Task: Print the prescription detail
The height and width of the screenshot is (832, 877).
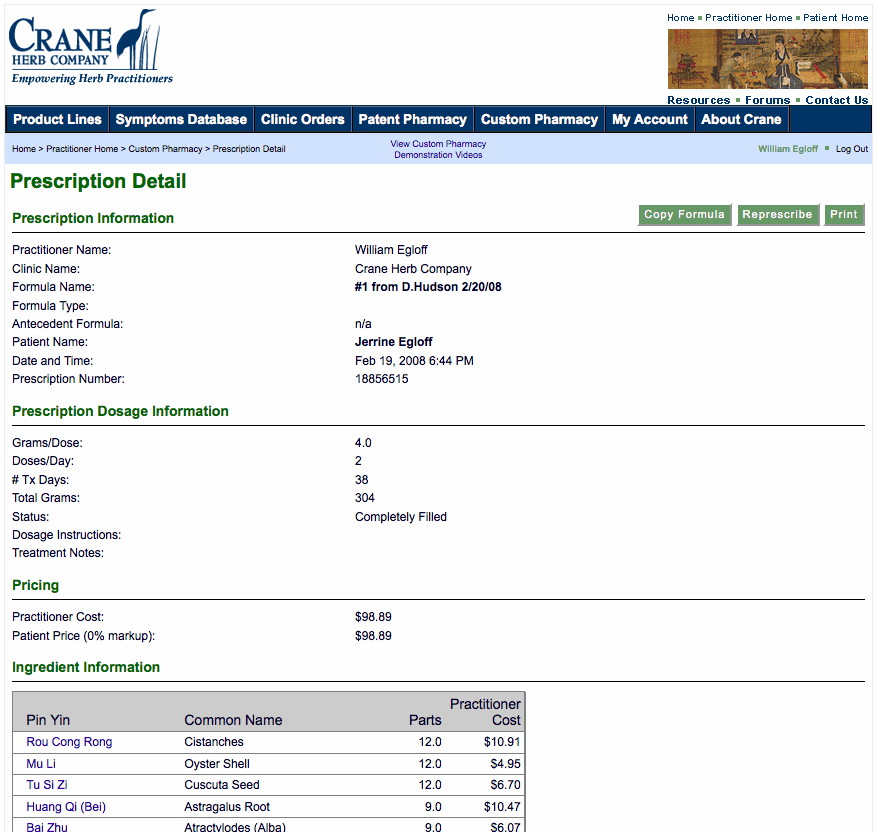Action: [843, 215]
